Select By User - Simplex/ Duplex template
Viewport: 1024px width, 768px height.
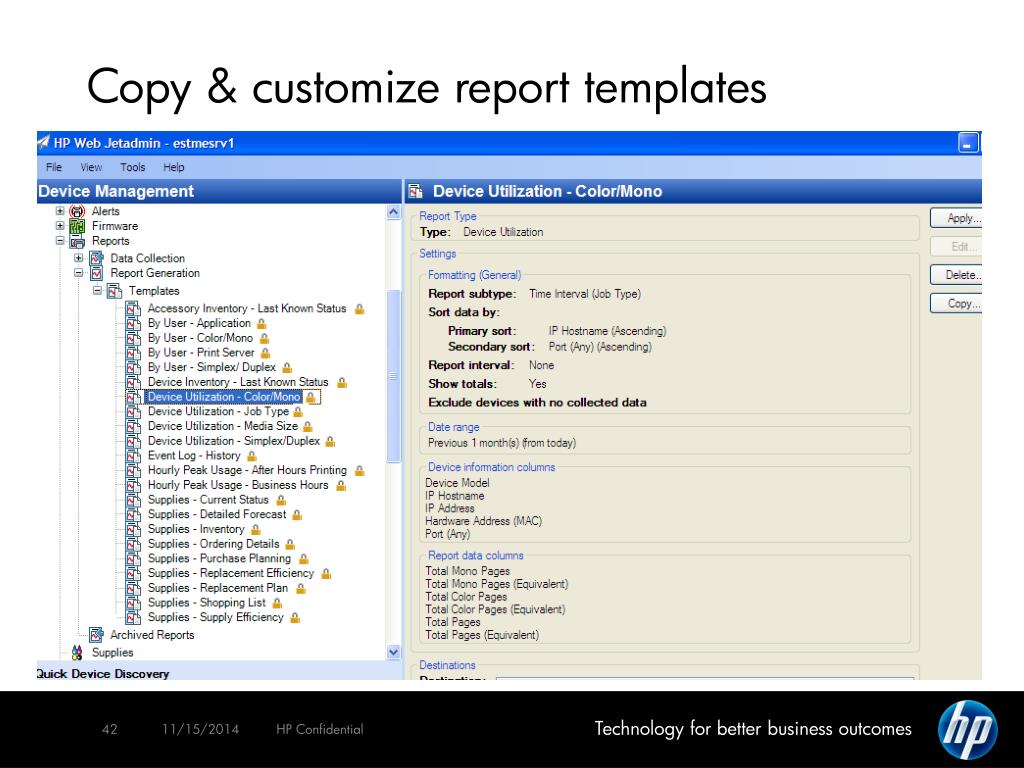212,368
